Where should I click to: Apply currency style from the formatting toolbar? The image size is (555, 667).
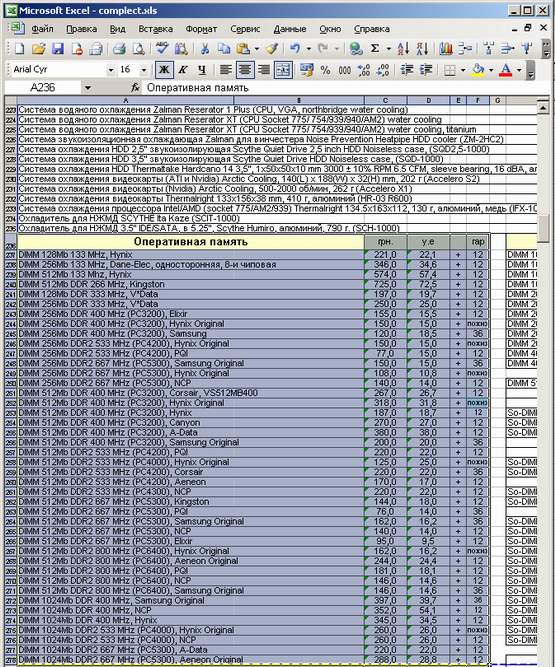(x=306, y=70)
